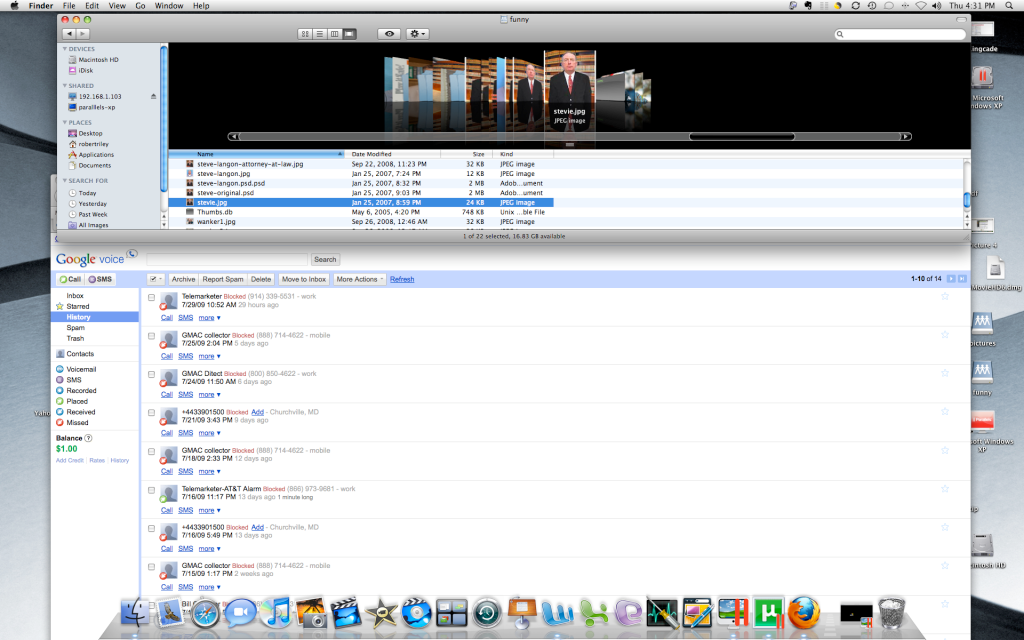This screenshot has width=1024, height=640.
Task: Click the Finder back arrow button
Action: click(x=69, y=34)
